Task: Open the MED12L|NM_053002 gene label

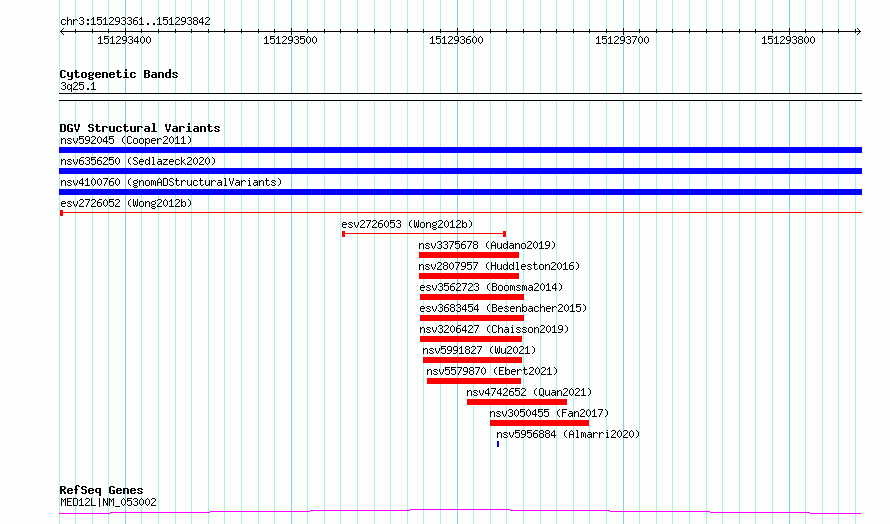Action: tap(108, 502)
